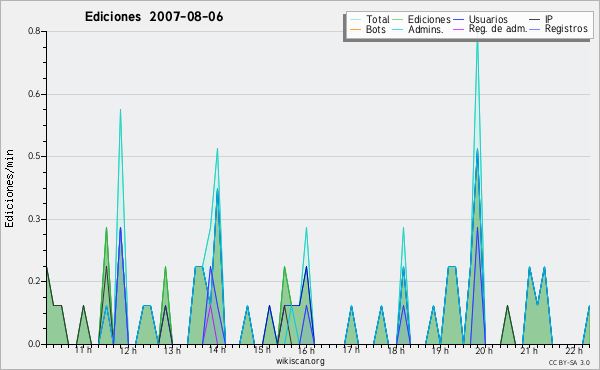This screenshot has height=370, width=600.
Task: Click the Total peak tip near 12 h
Action: [x=121, y=111]
